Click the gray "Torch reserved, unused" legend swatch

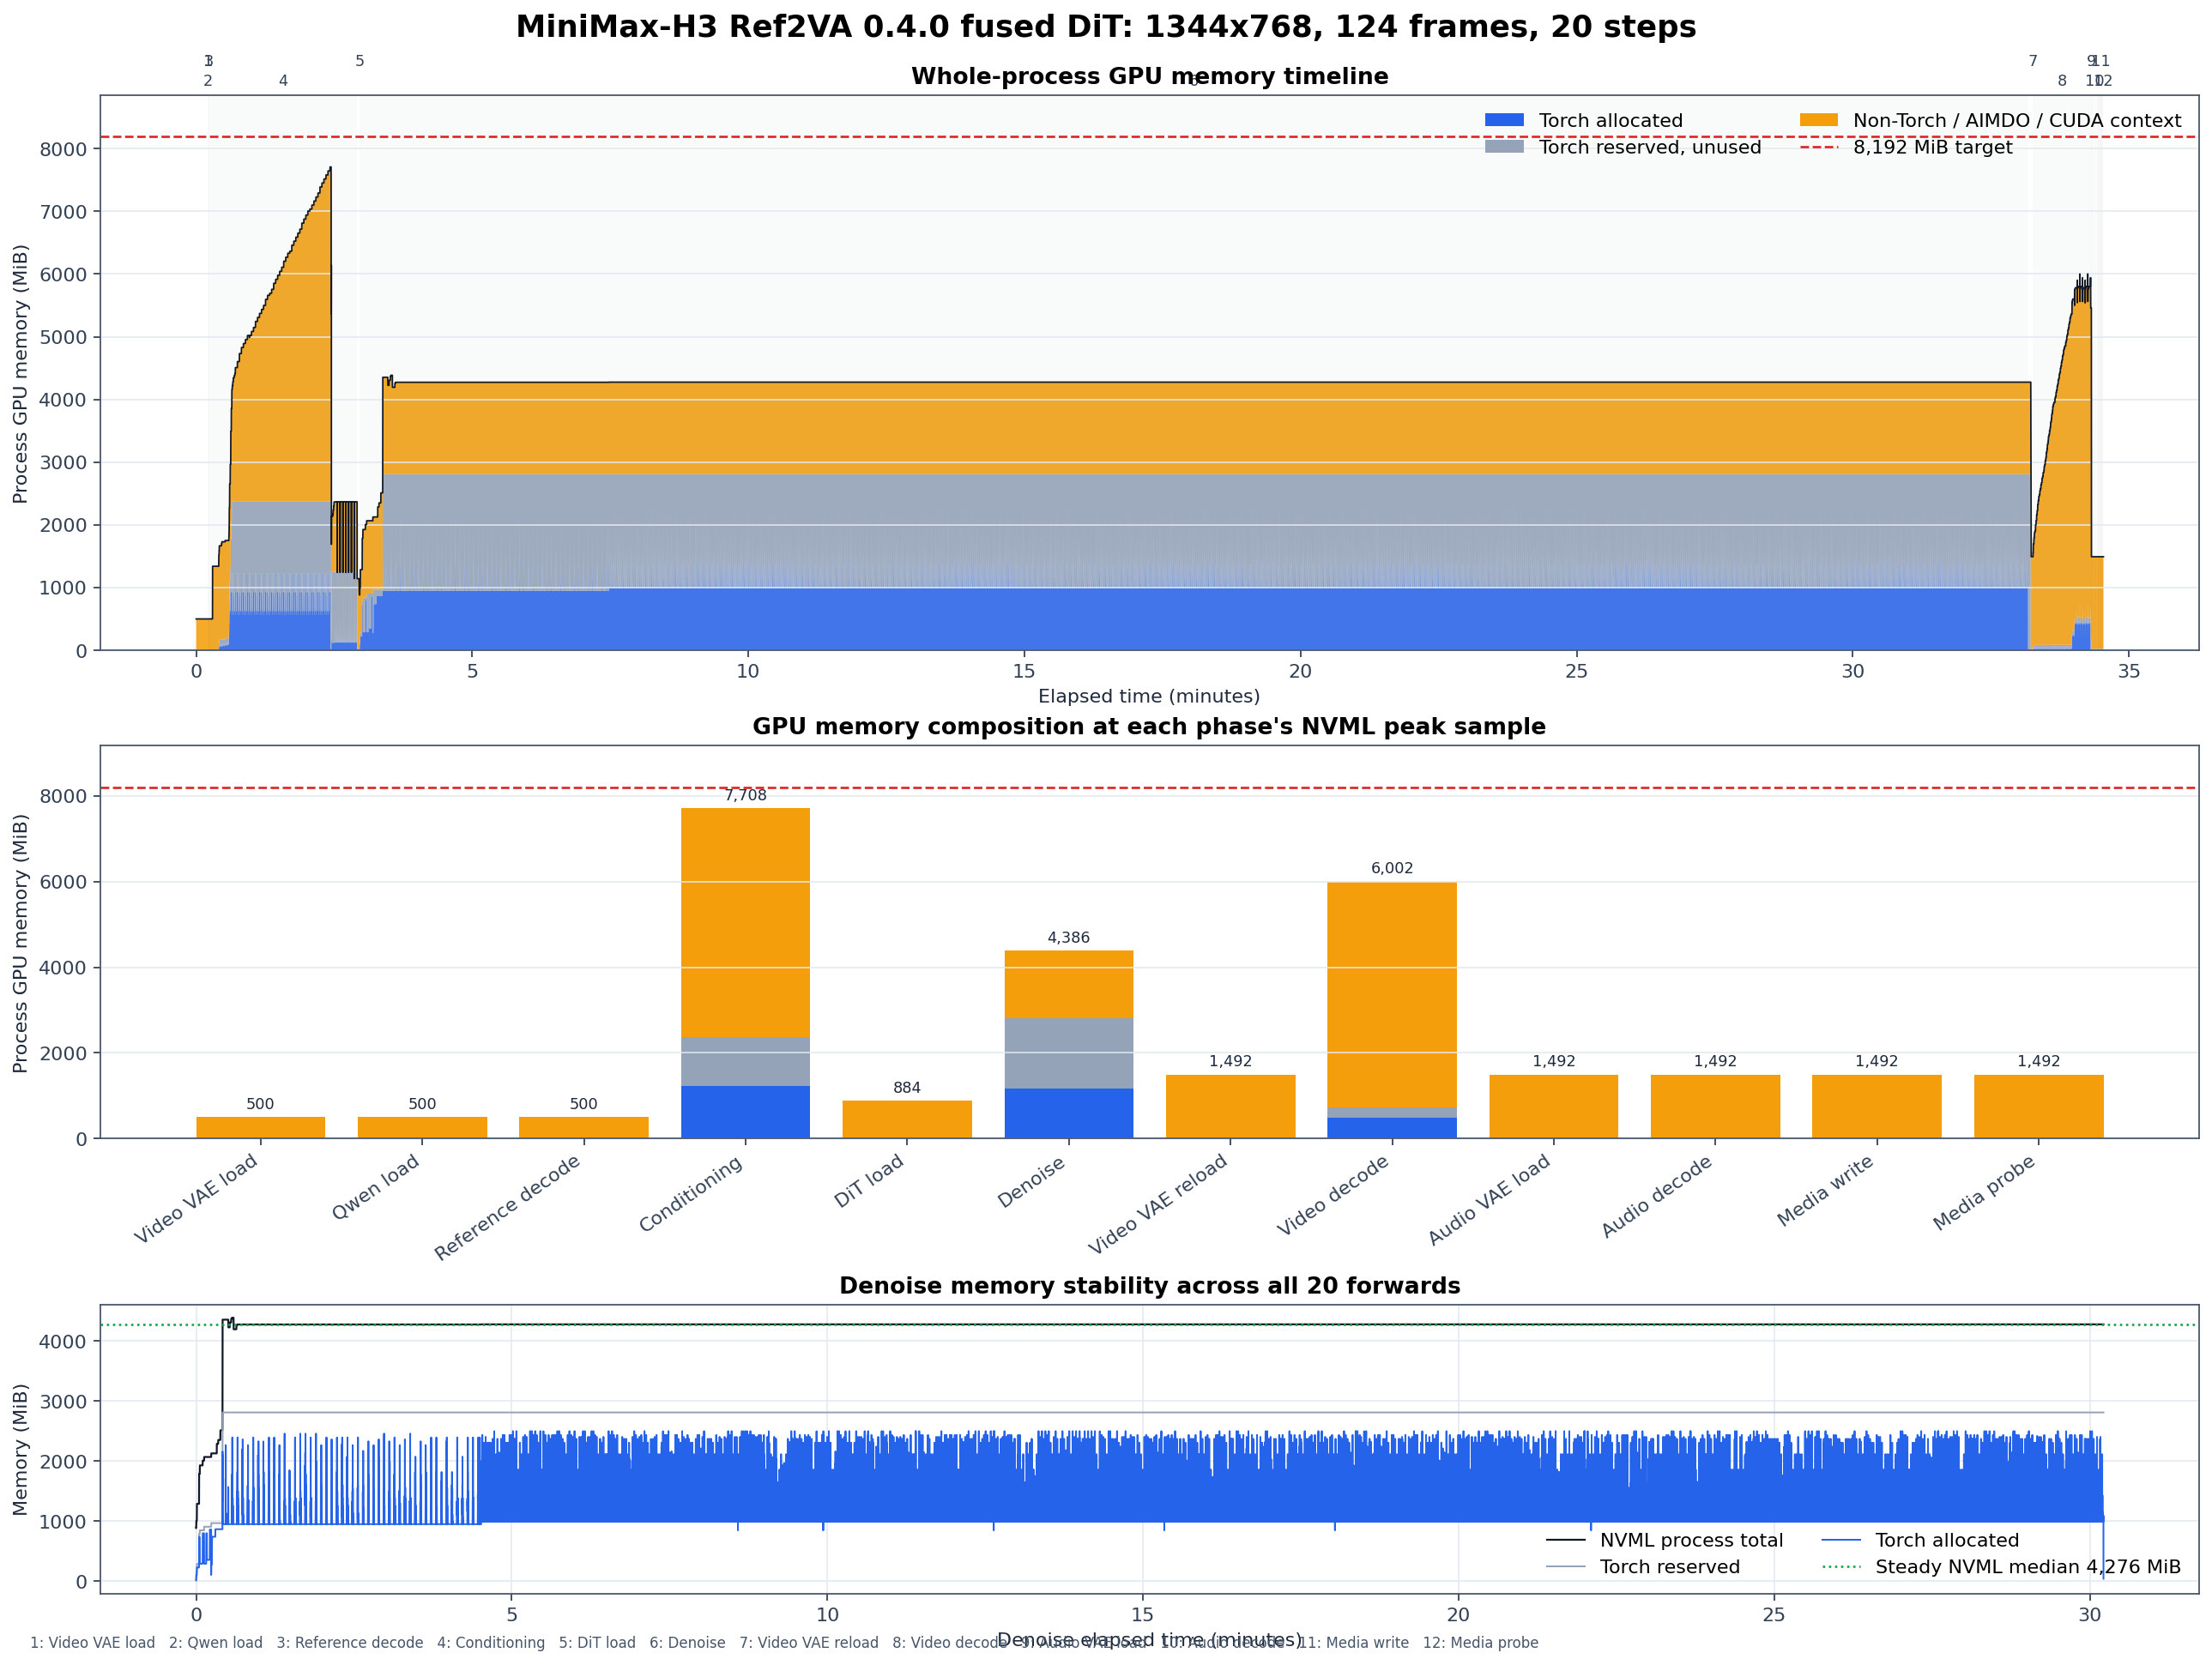point(1504,147)
